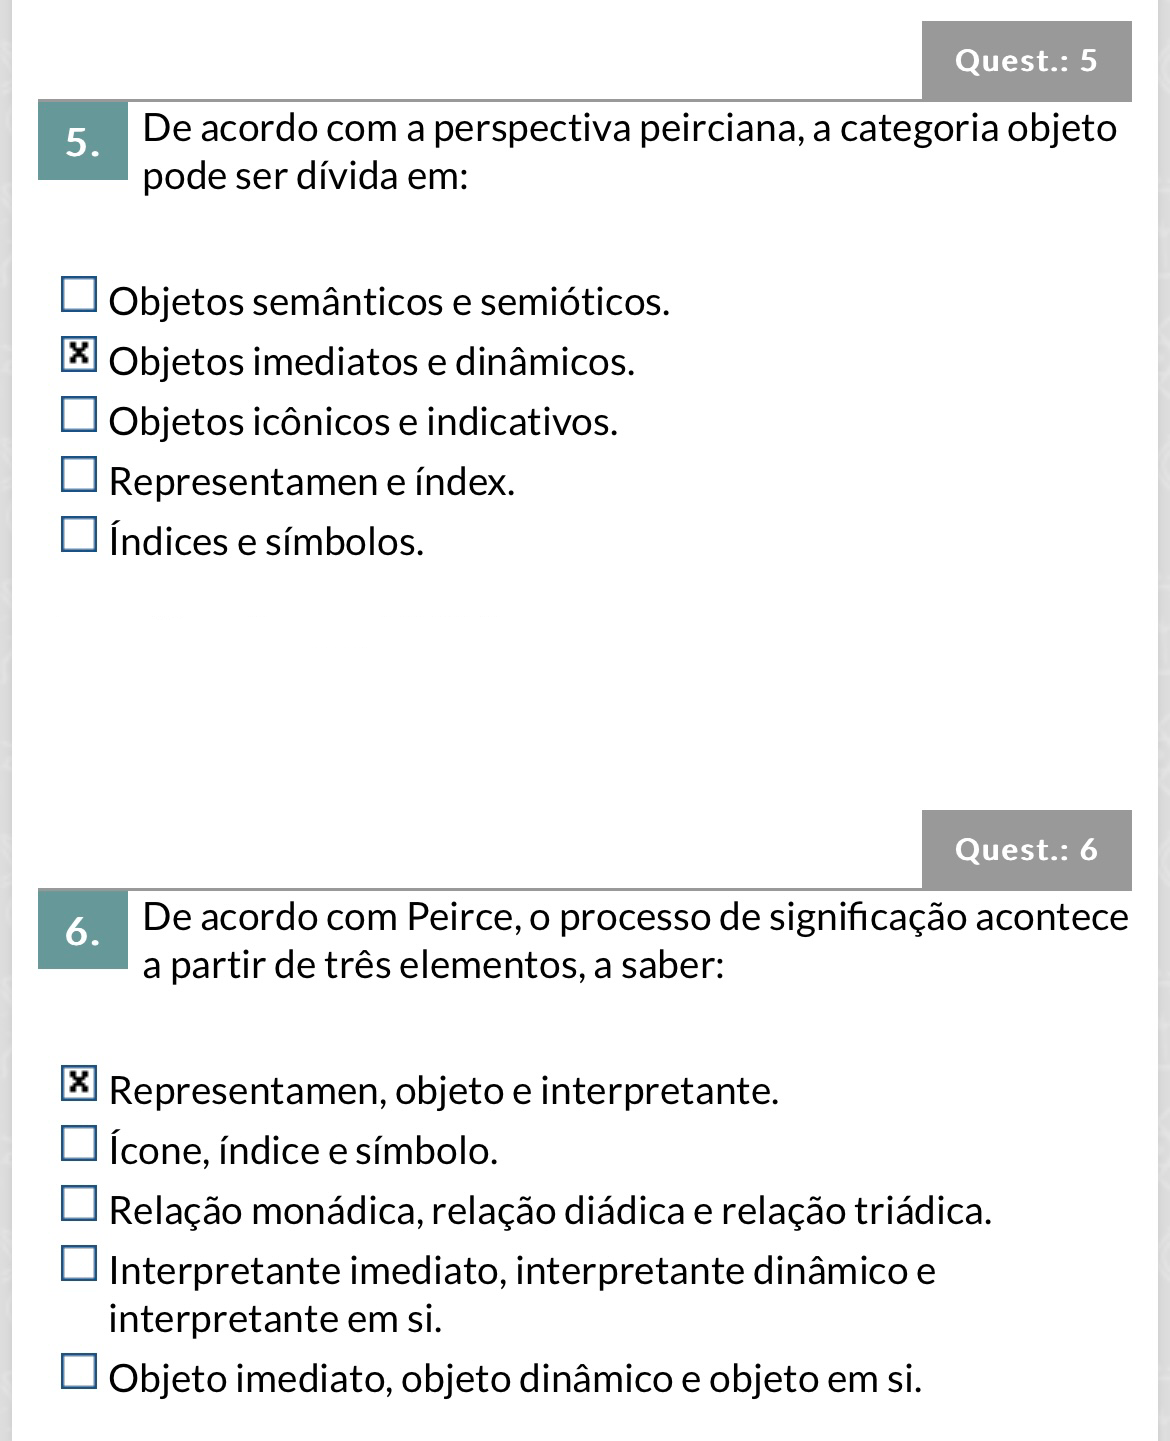Select the "Interpretante imediato, interpretante dinâmico" checkbox

[x=79, y=1264]
